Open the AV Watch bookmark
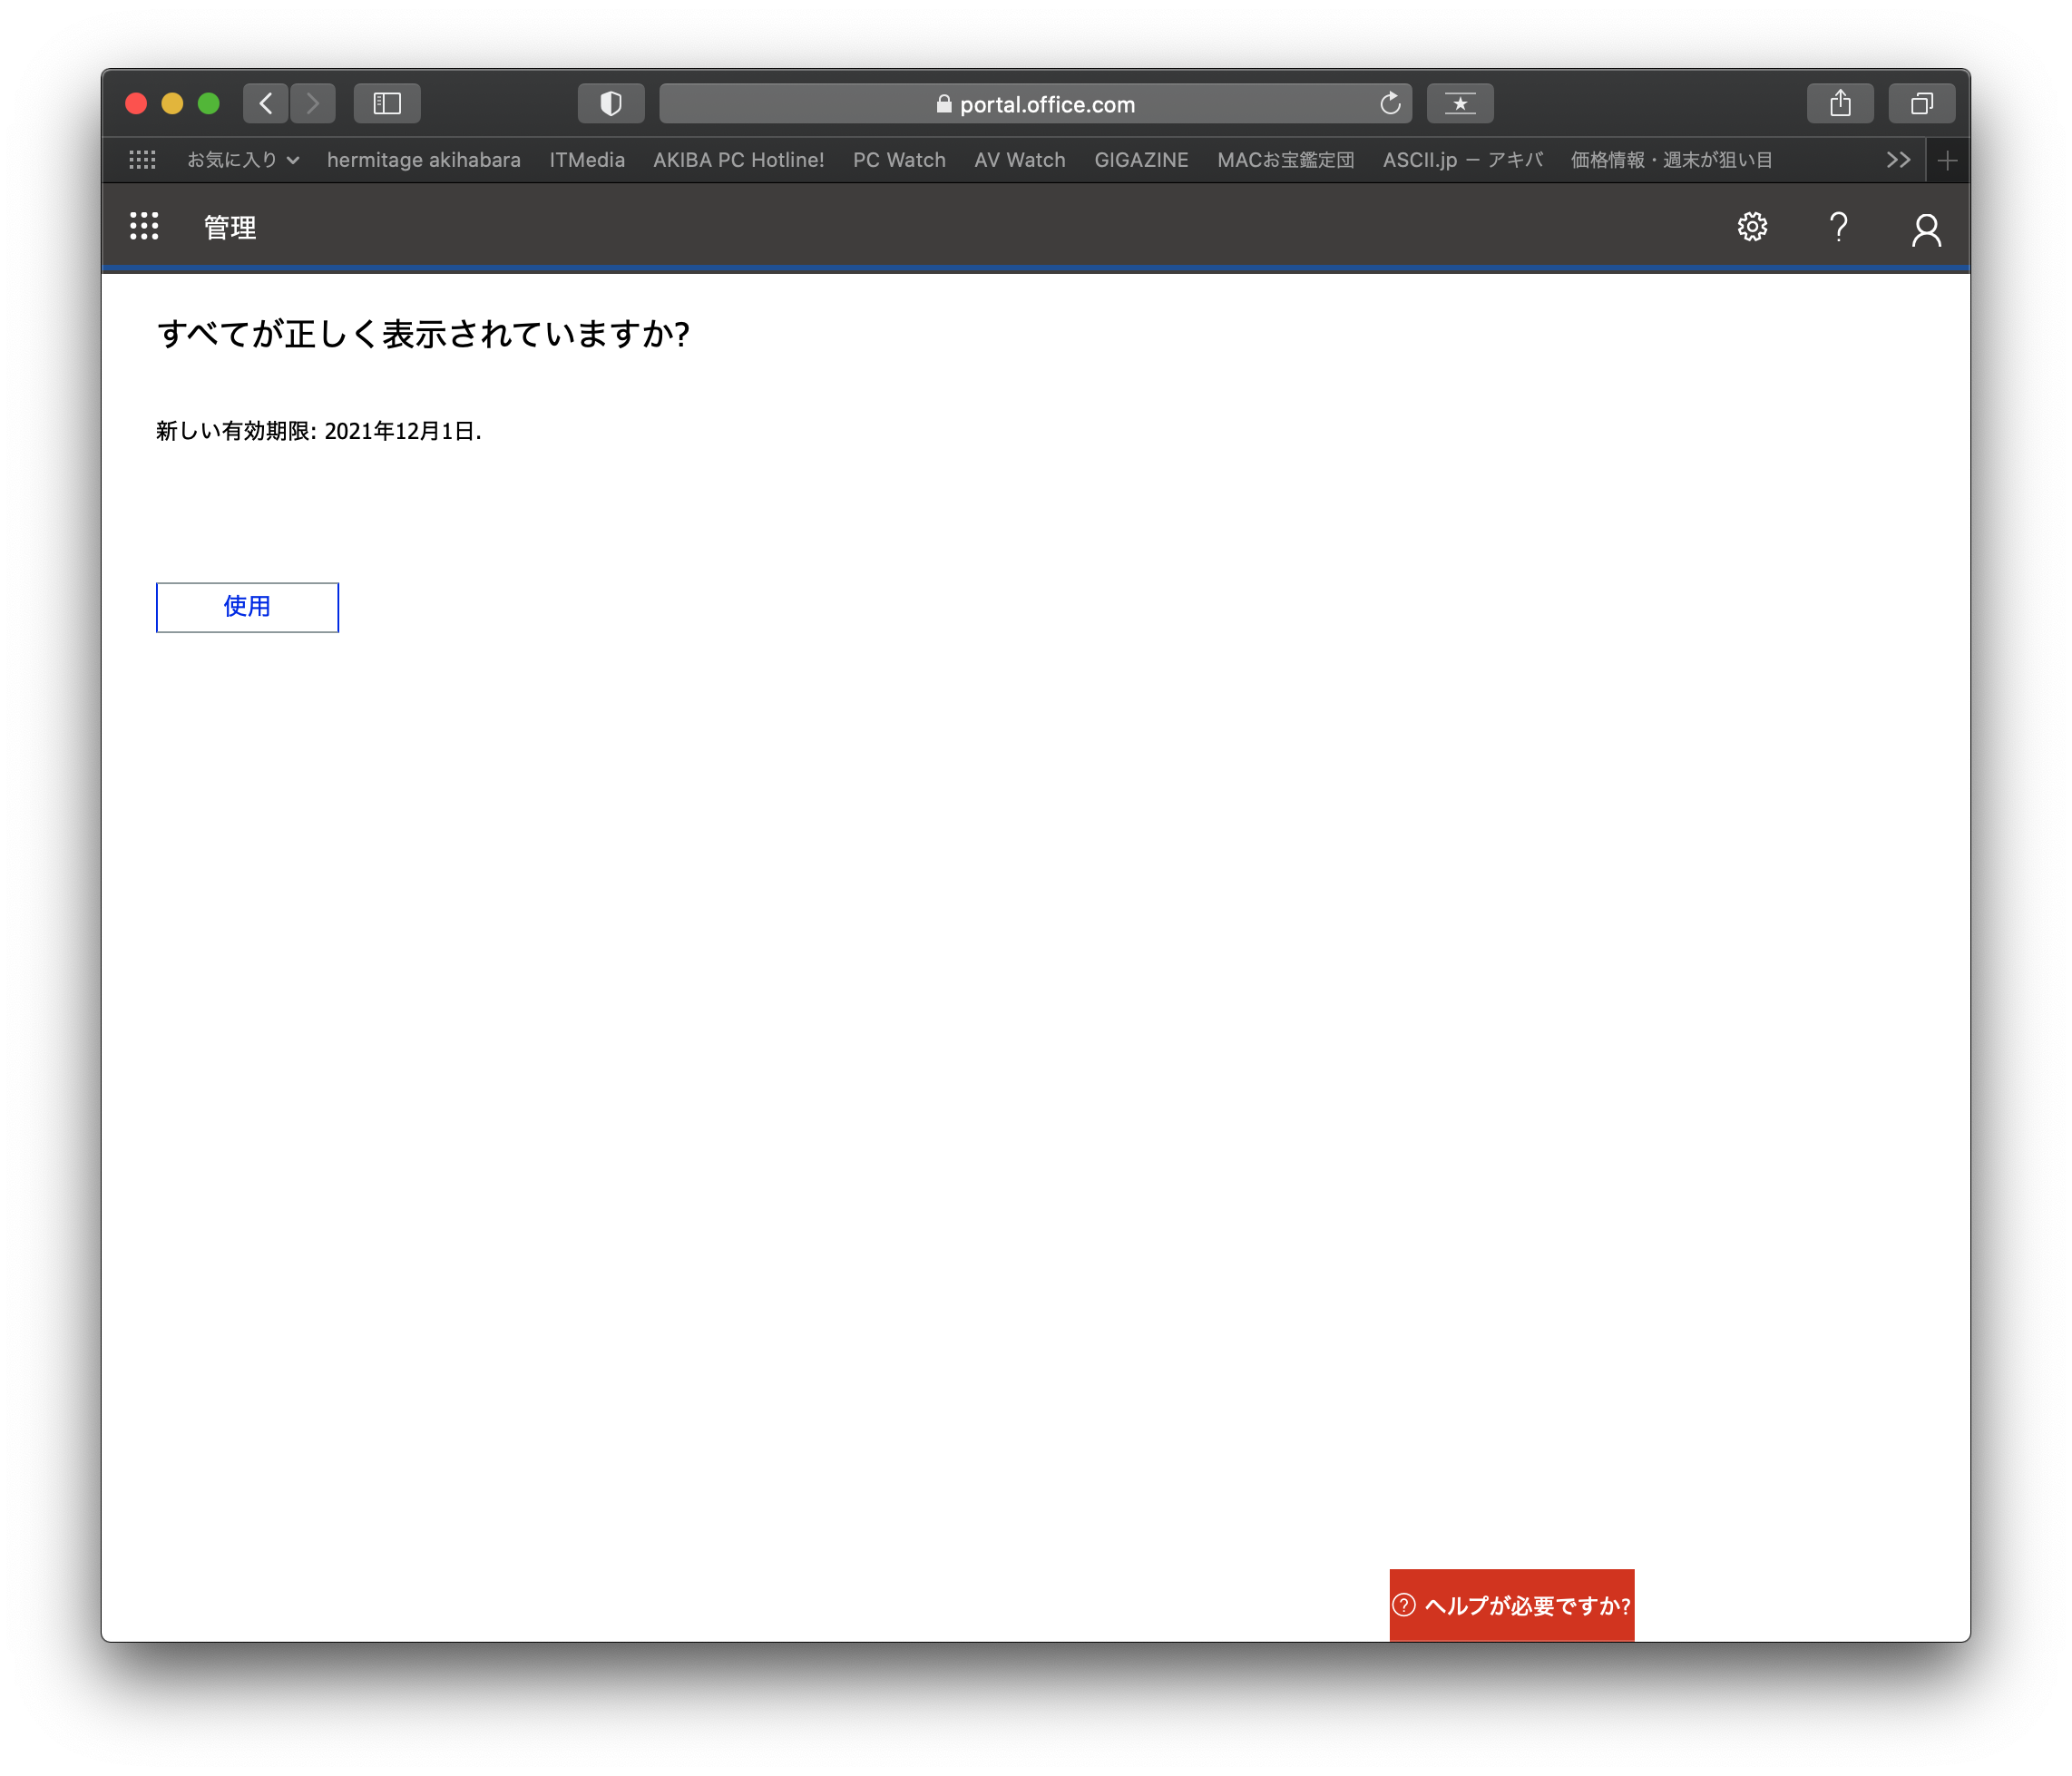 1020,160
